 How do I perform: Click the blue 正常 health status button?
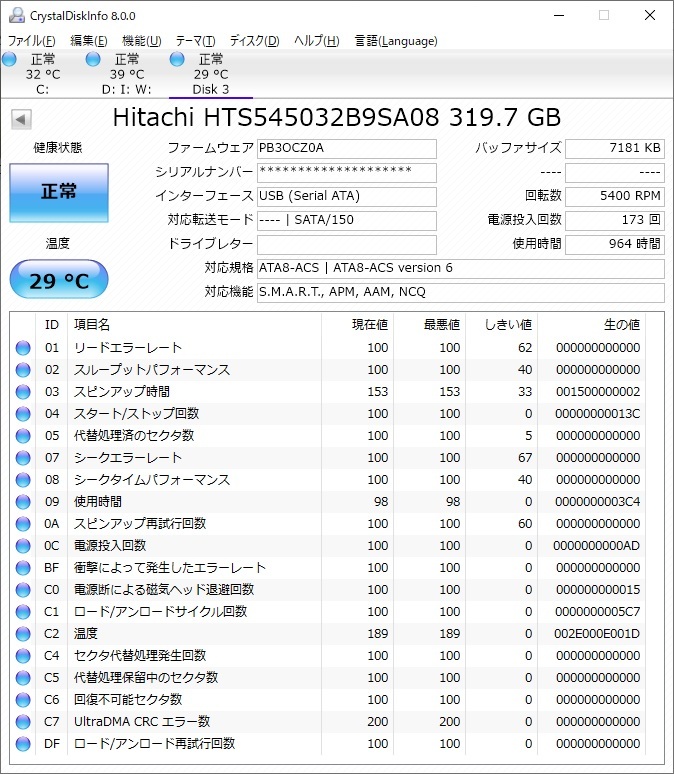(x=59, y=193)
